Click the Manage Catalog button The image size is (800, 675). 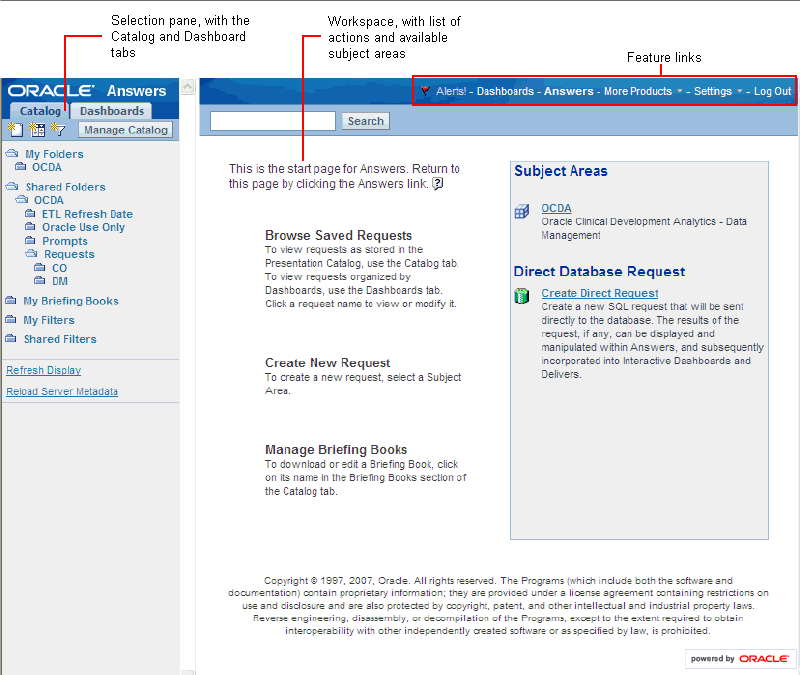(x=126, y=130)
